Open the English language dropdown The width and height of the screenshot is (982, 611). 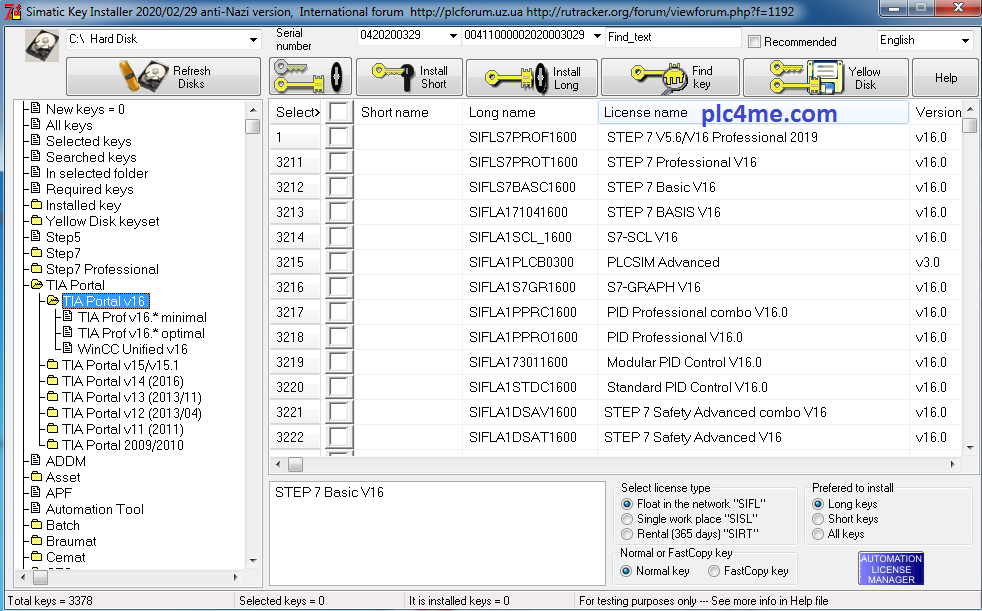coord(965,41)
